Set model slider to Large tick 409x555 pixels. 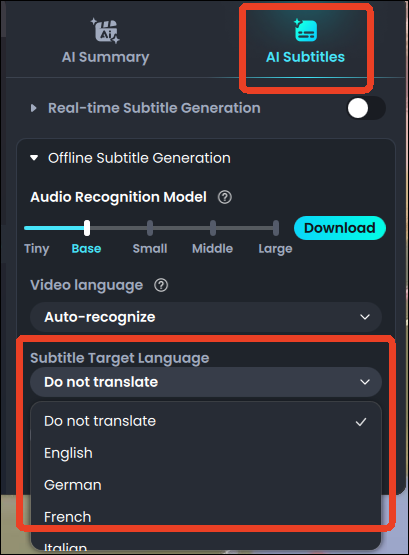point(276,228)
